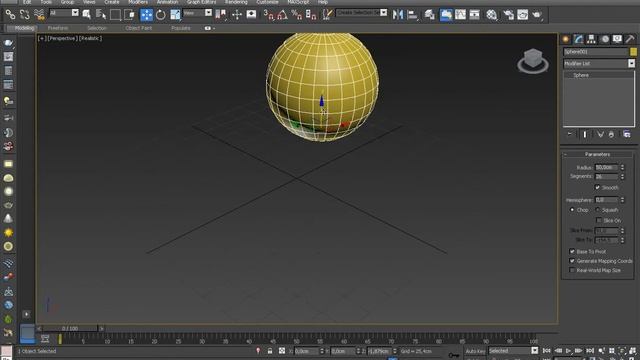This screenshot has width=640, height=360.
Task: Click the Align tool icon
Action: tap(413, 15)
